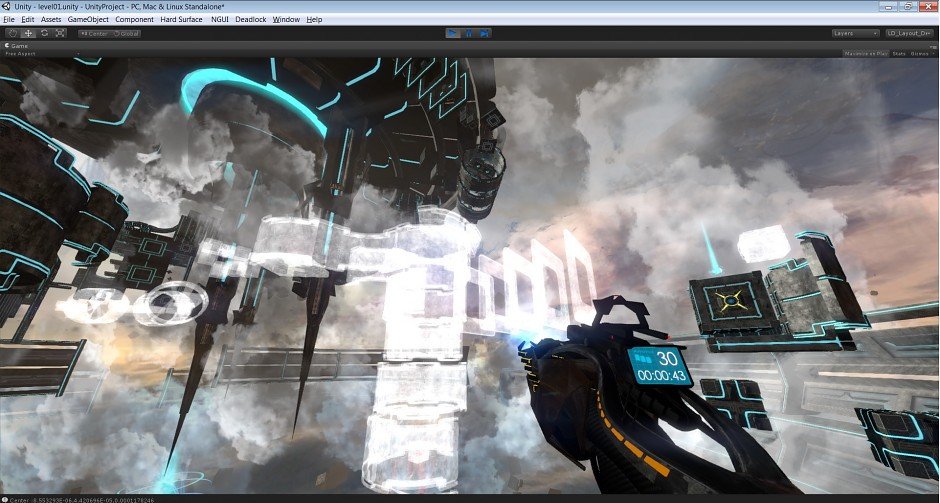Toggle Maximize on Play
940x503 pixels.
click(x=865, y=53)
